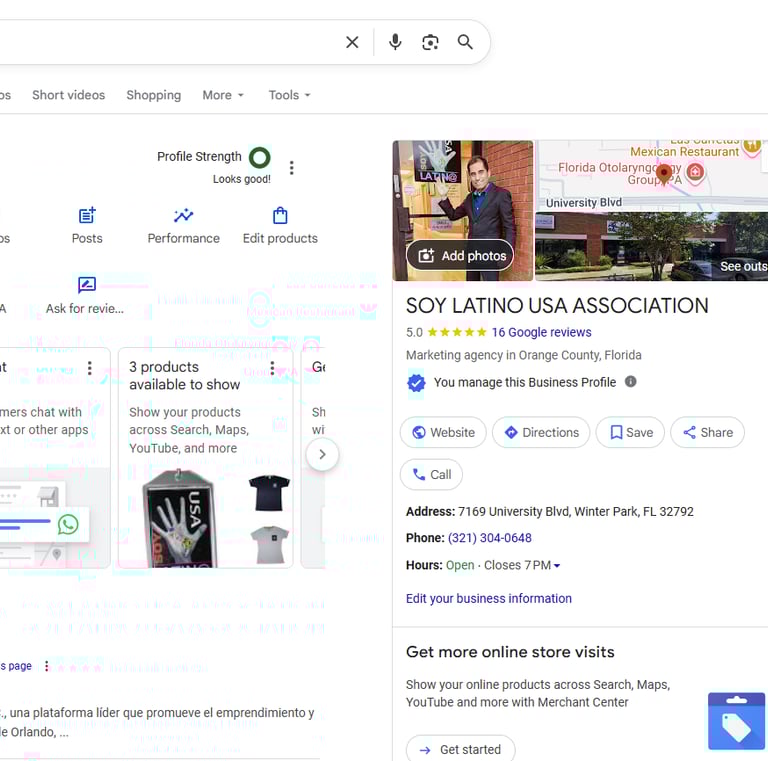768x761 pixels.
Task: Open the three-dot menu beside Profile Strength
Action: 291,168
